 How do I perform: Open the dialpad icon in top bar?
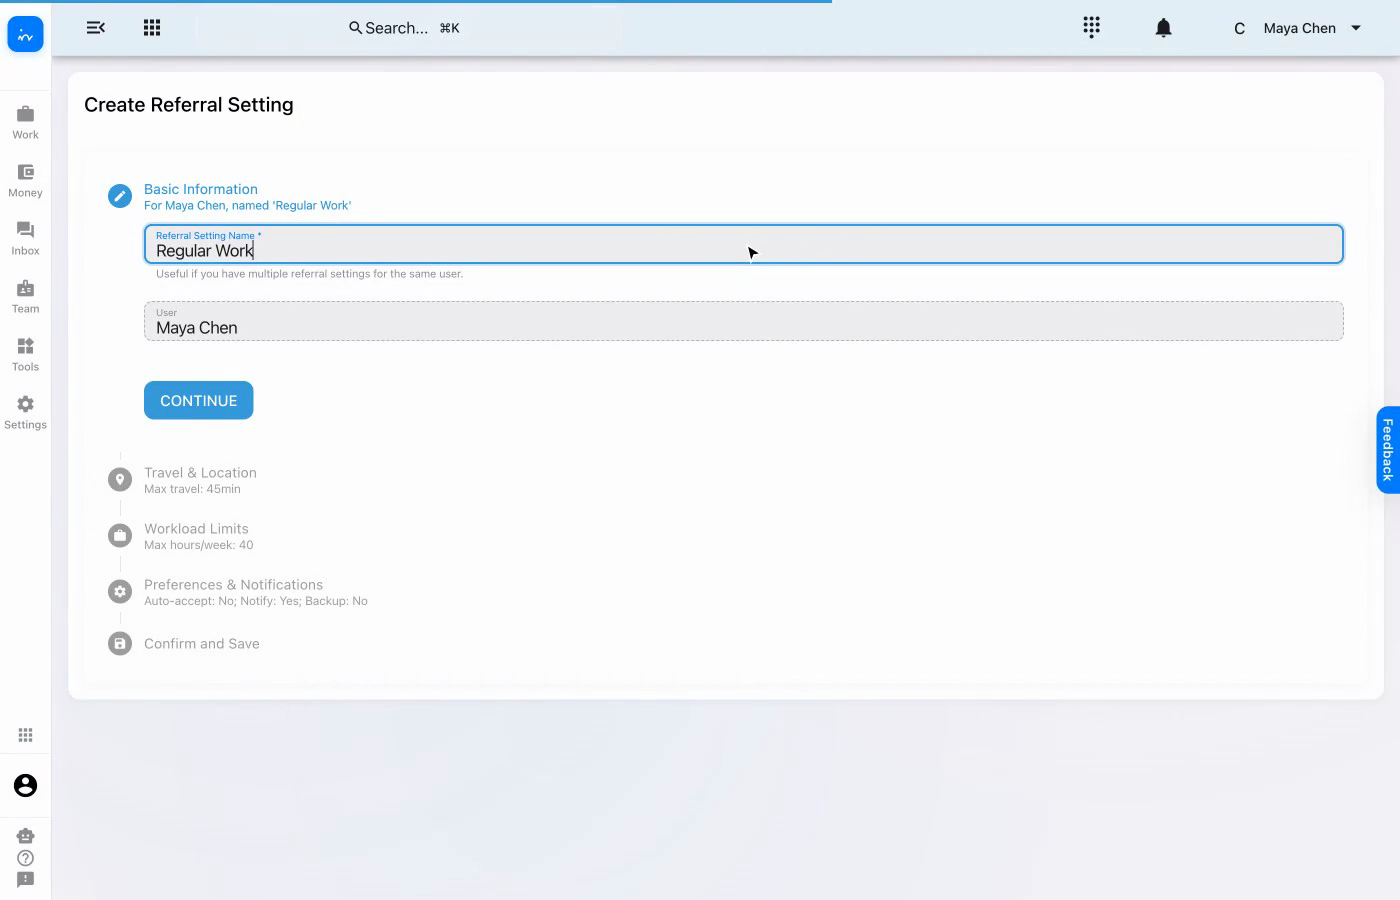click(x=1091, y=28)
